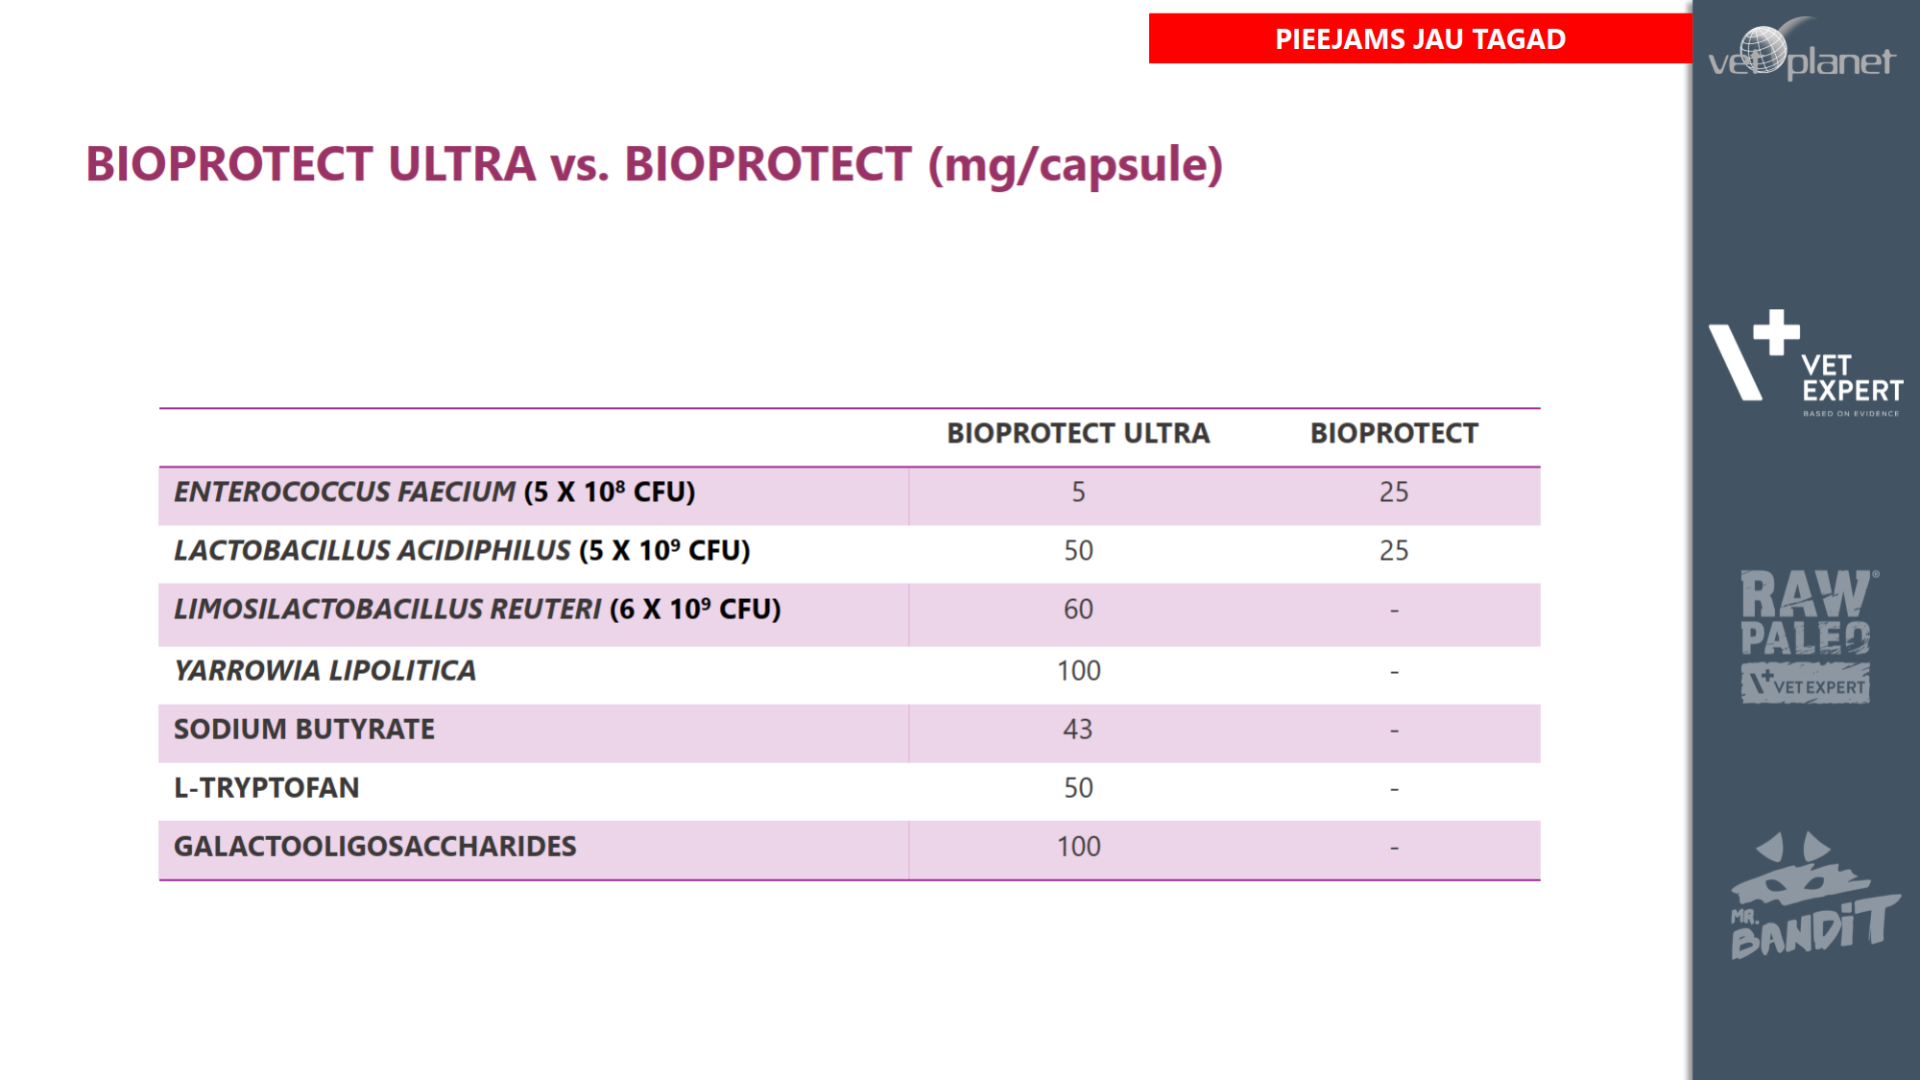Click Lactobacillus Acidiphilus's Bioprotect value 25
1920x1080 pixels.
[x=1394, y=551]
